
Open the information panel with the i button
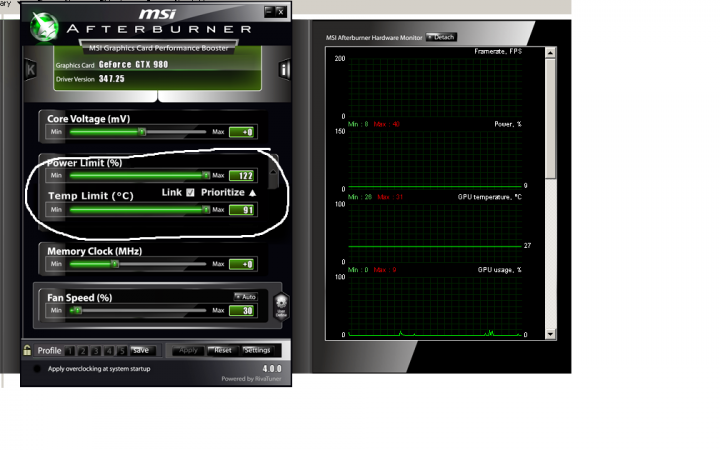coord(284,69)
